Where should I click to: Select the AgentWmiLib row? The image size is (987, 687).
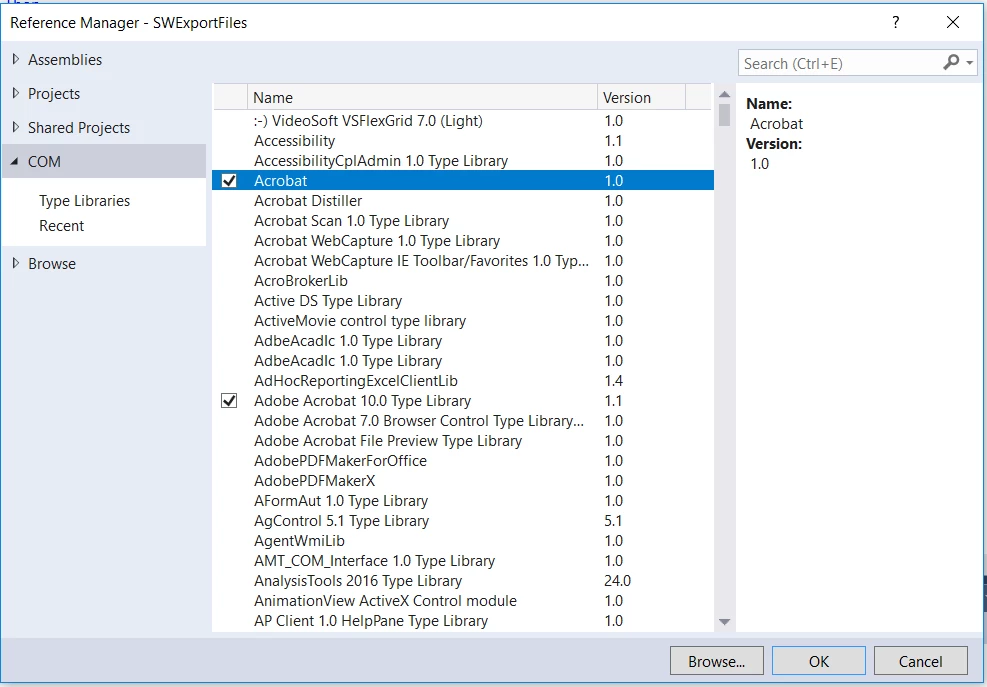tap(463, 540)
